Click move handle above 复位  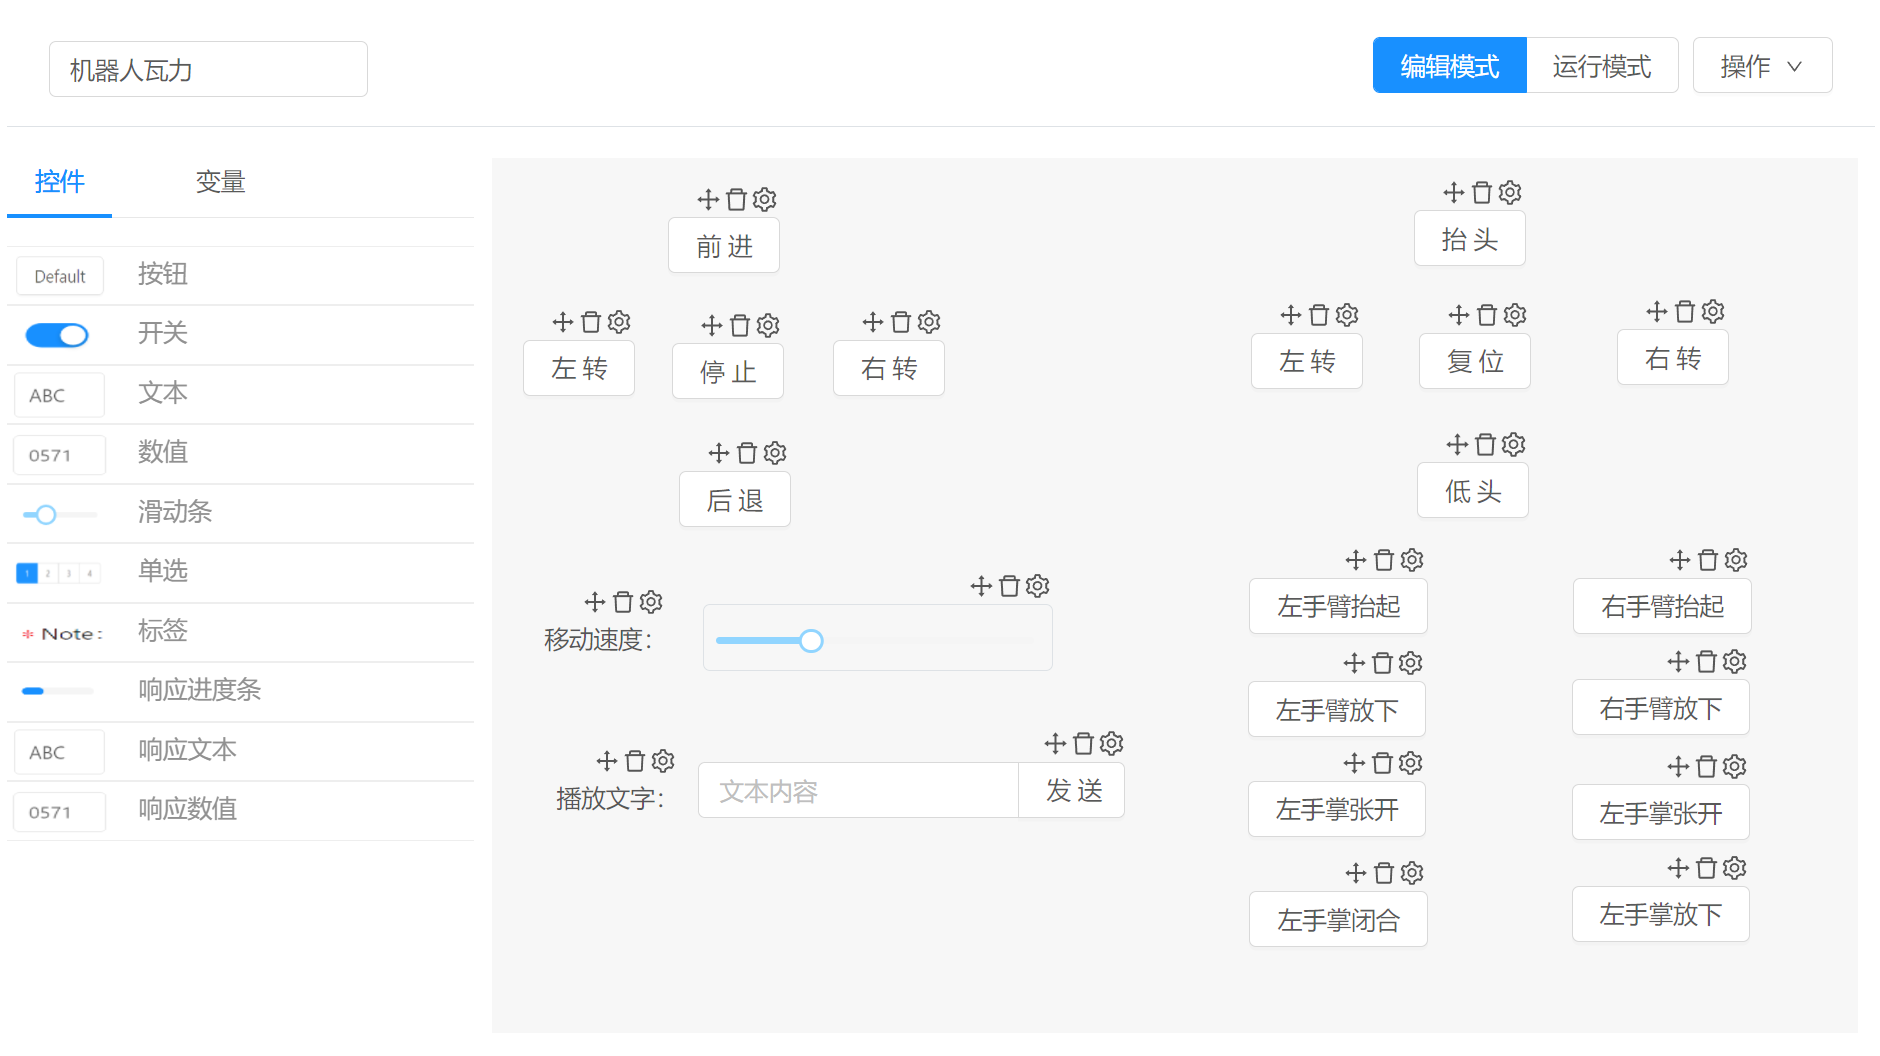pos(1459,316)
